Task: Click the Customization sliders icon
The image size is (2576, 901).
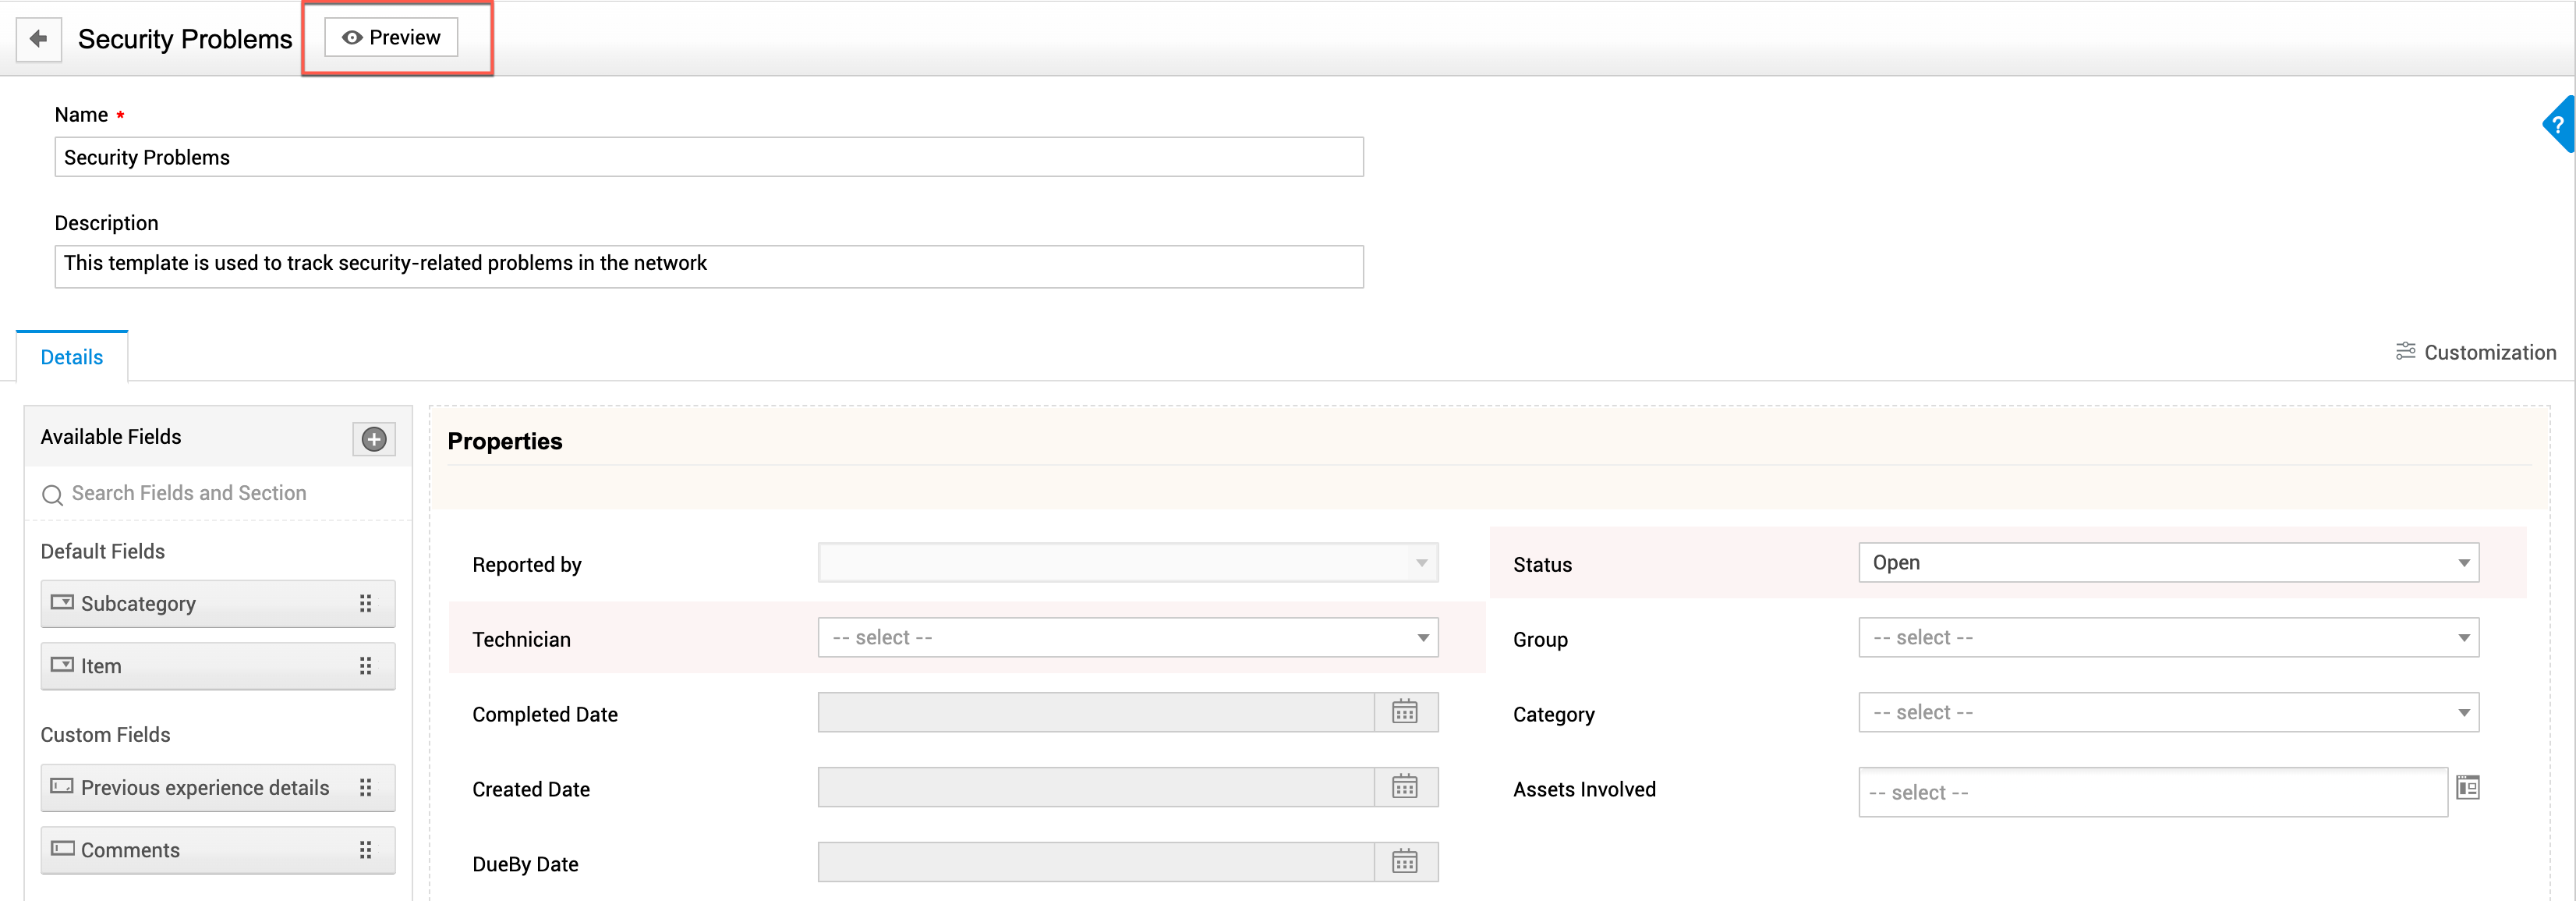Action: [2406, 351]
